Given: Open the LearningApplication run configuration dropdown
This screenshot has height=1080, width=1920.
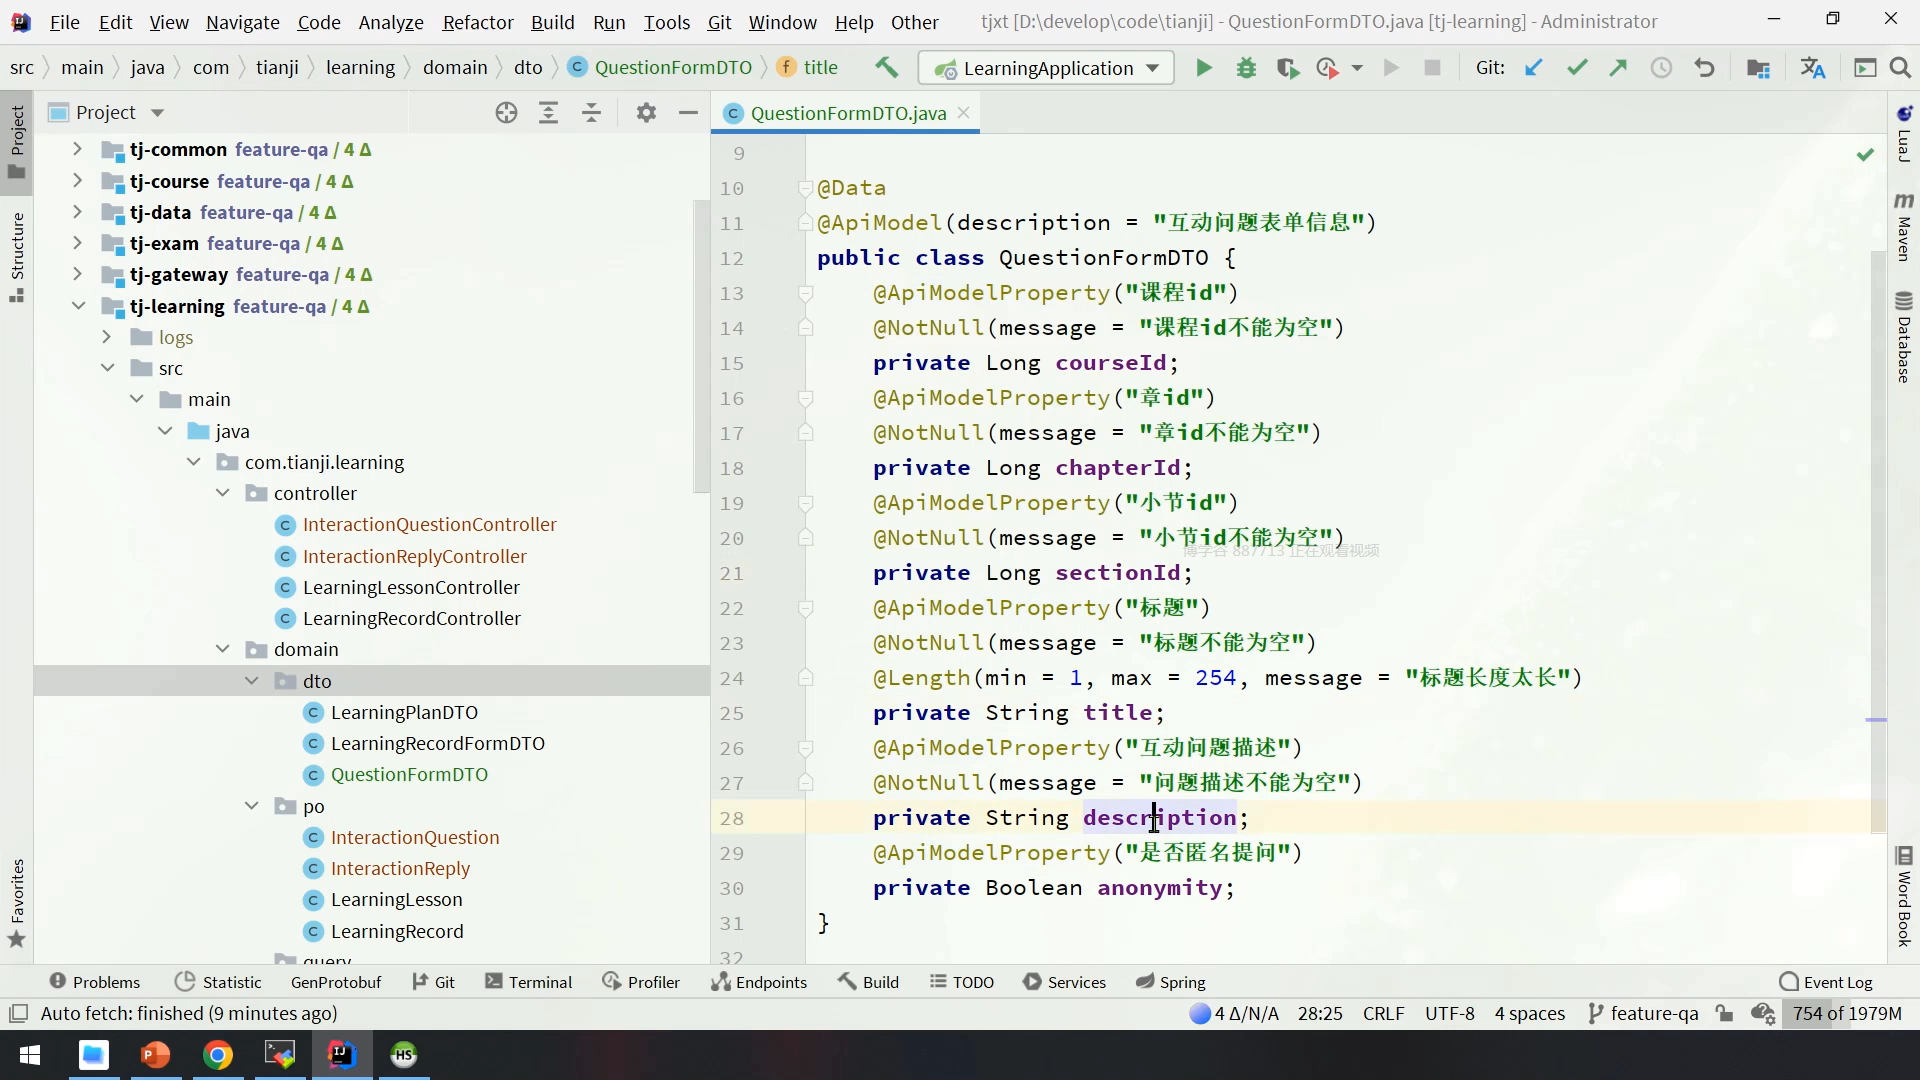Looking at the screenshot, I should 1153,68.
